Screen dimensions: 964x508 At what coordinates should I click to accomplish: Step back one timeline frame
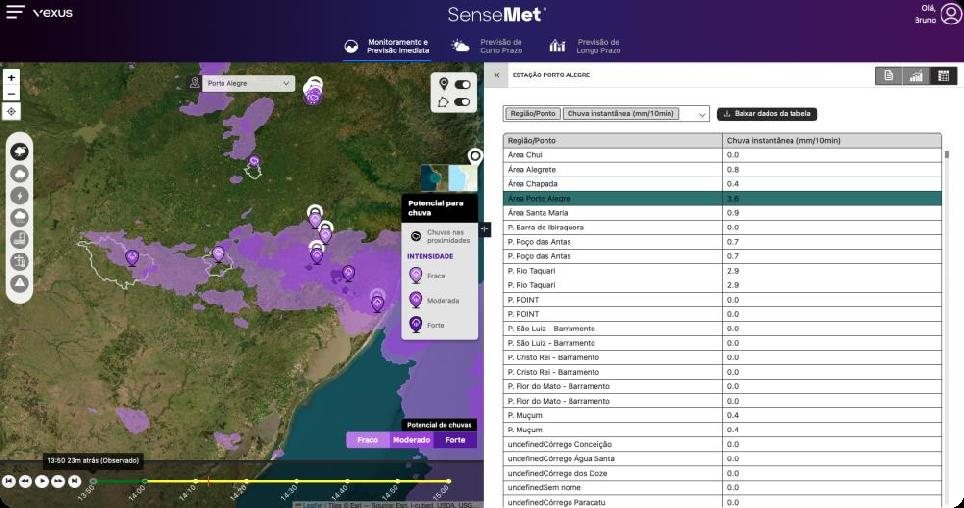point(25,482)
